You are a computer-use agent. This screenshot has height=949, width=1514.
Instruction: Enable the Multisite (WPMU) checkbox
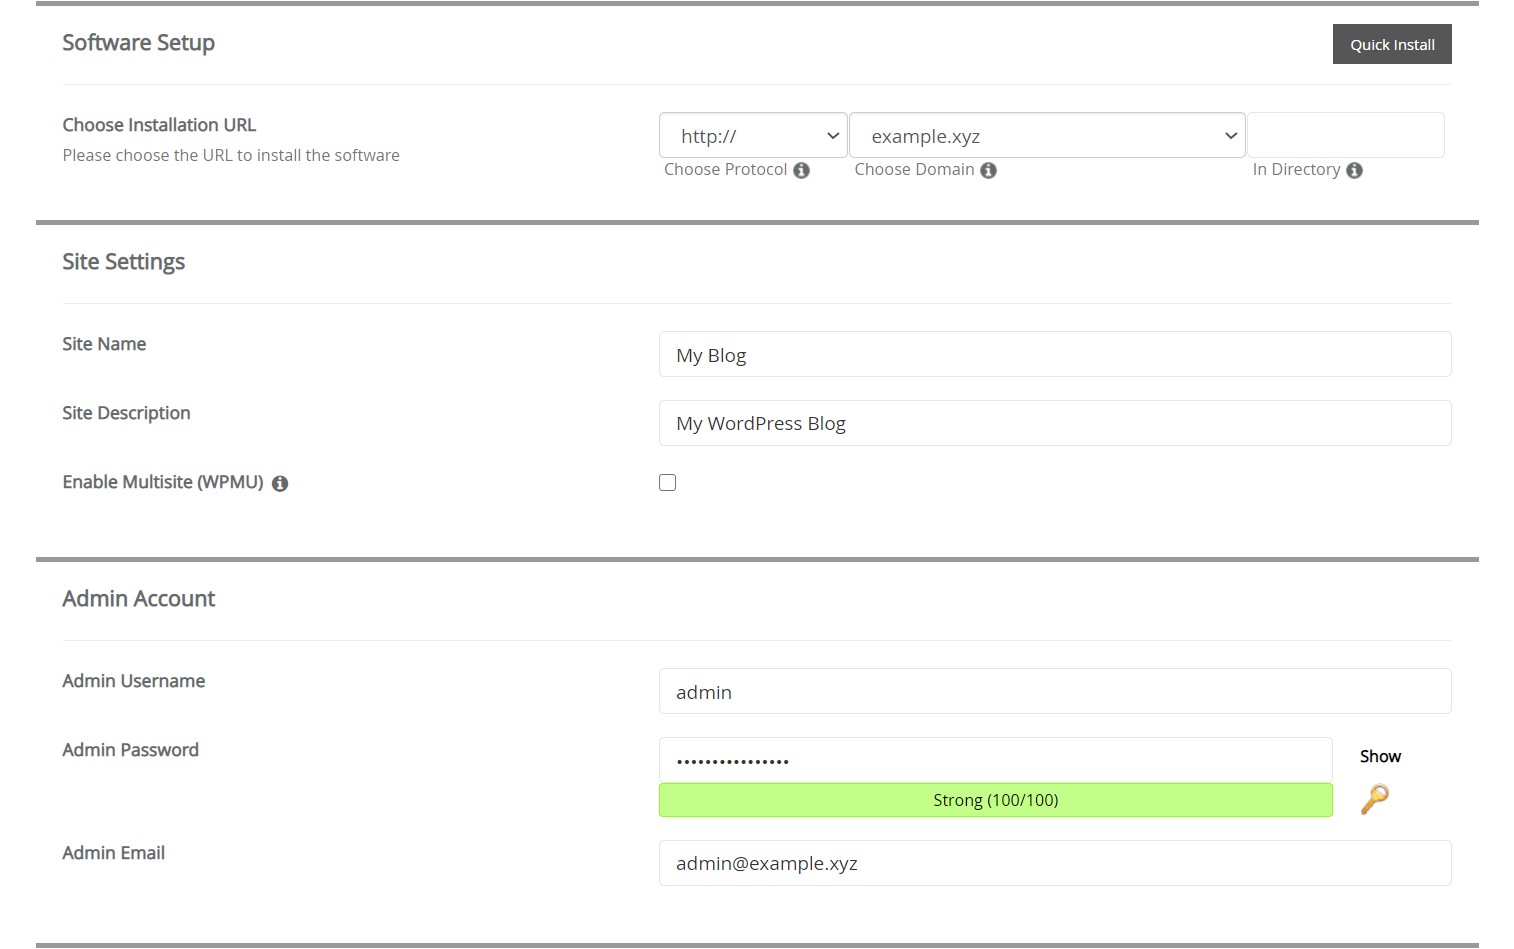click(668, 483)
